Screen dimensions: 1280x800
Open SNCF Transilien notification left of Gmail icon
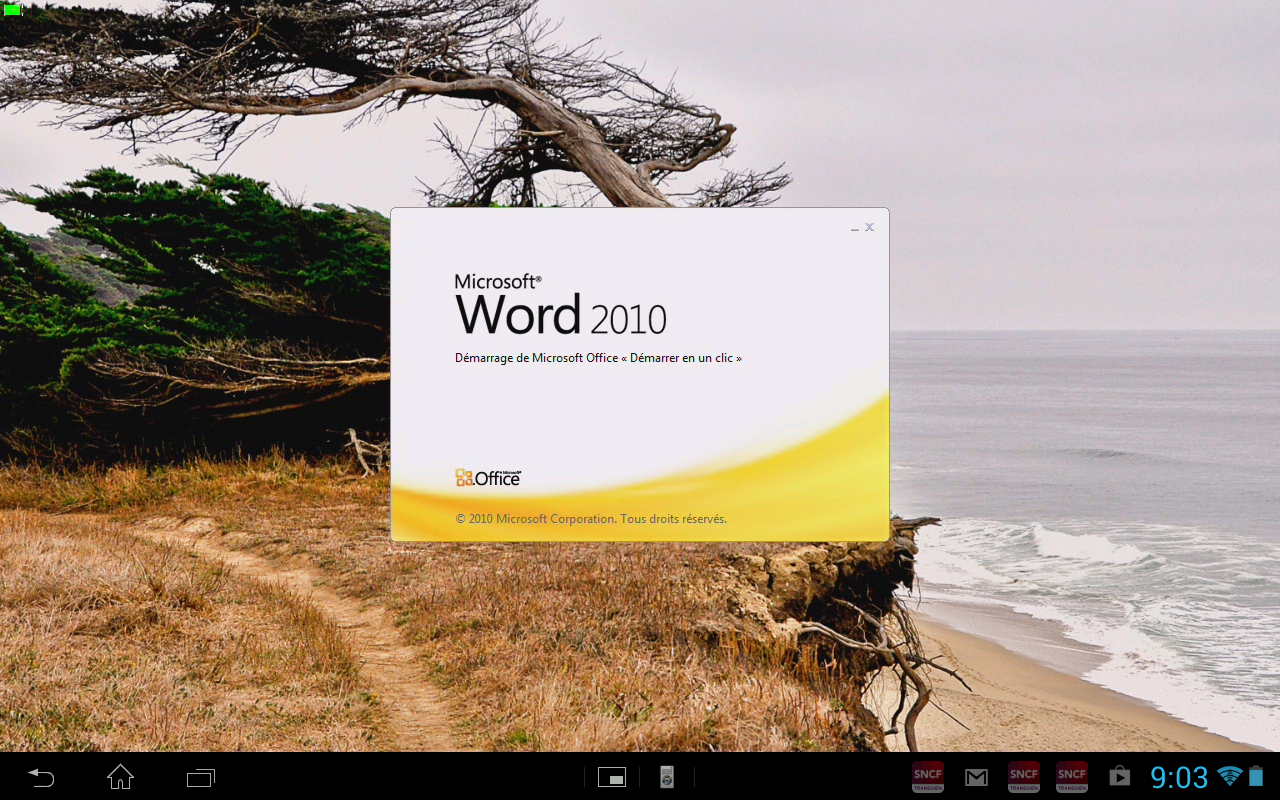[927, 777]
